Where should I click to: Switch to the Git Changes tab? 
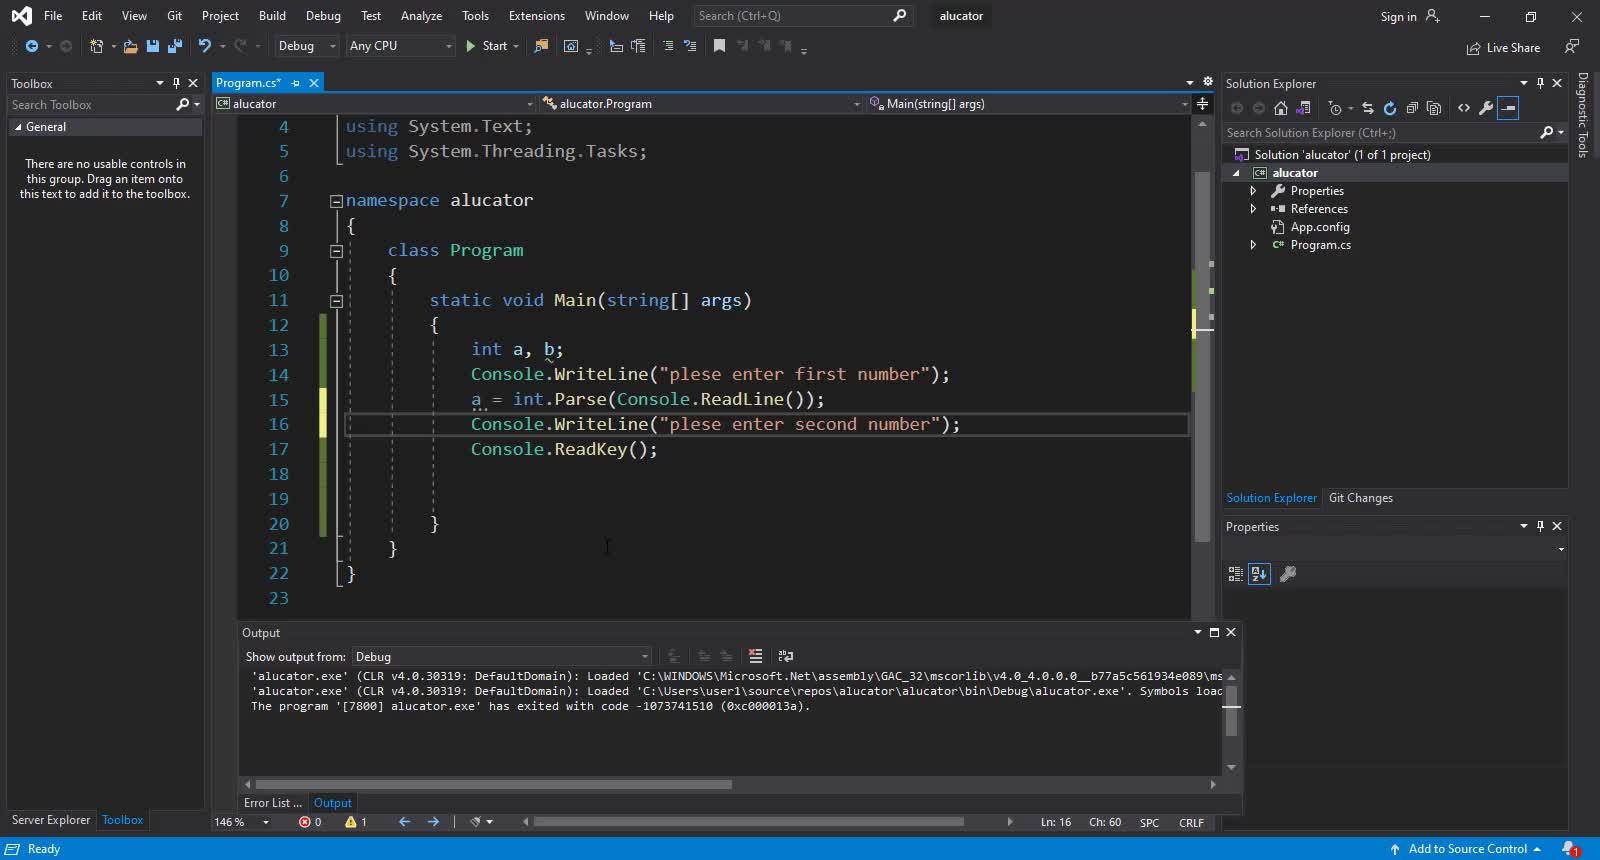point(1360,498)
